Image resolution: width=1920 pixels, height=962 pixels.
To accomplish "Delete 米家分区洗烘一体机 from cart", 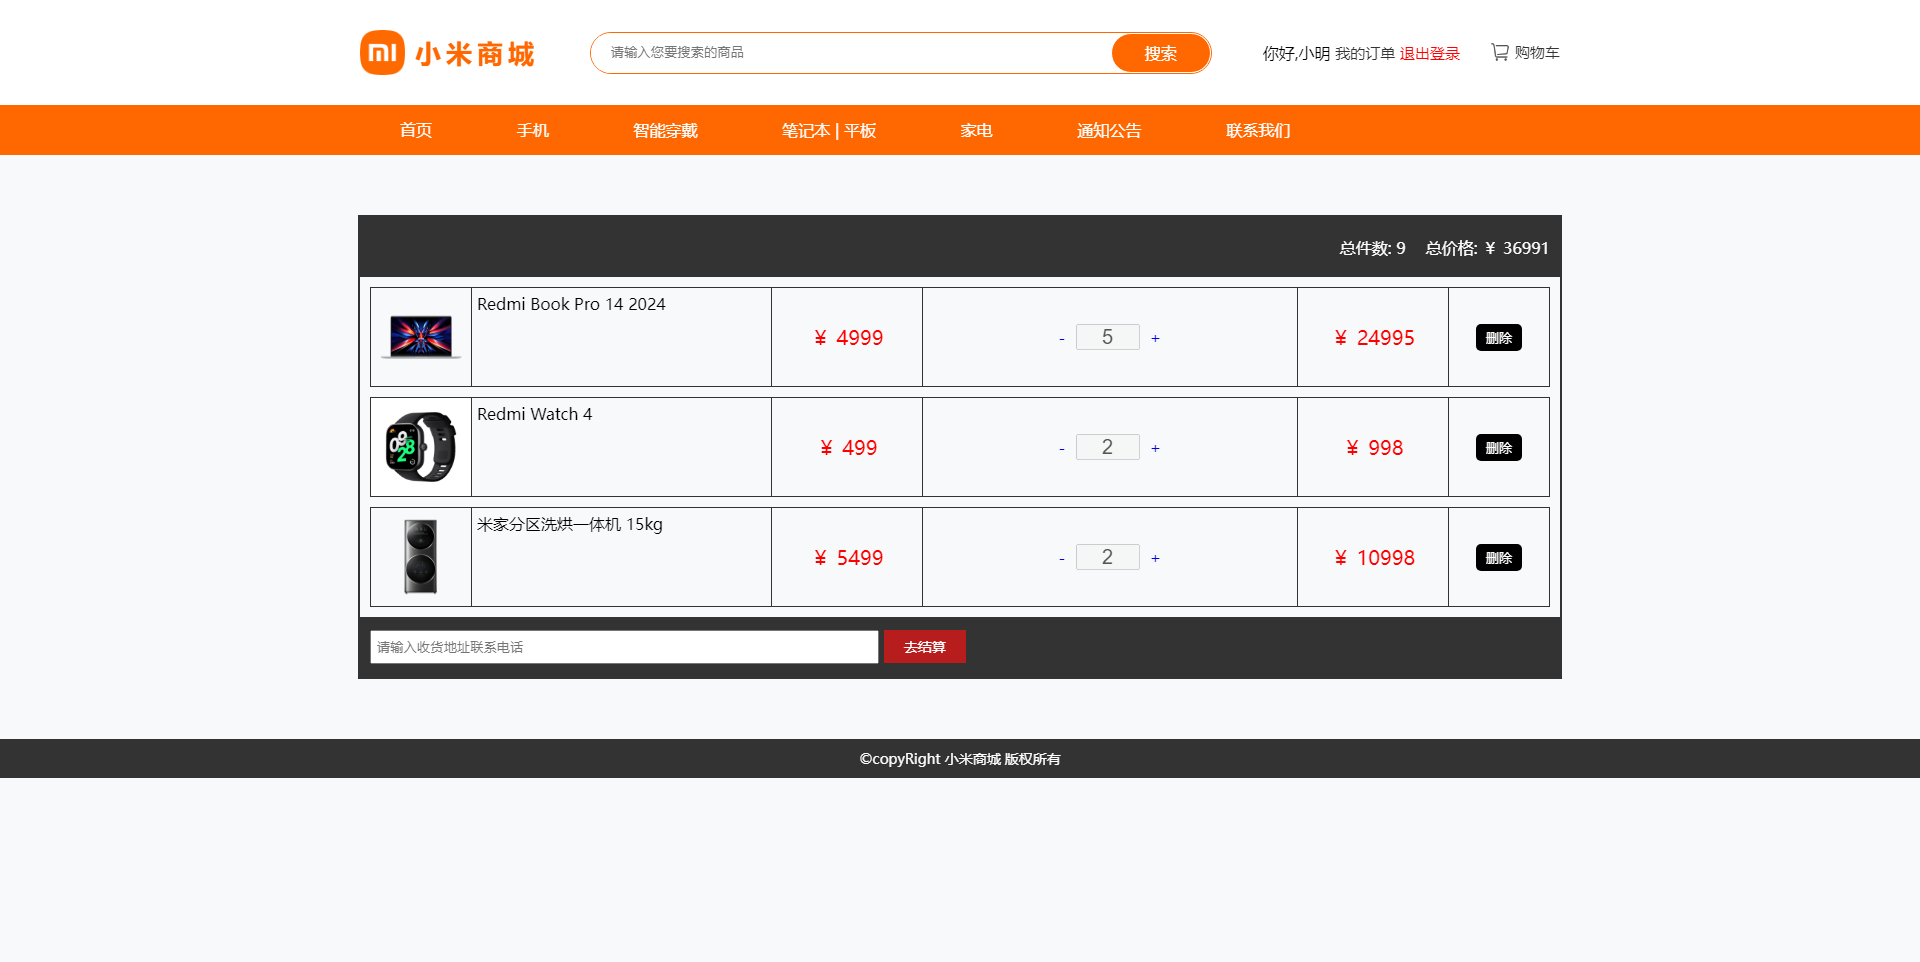I will tap(1498, 557).
